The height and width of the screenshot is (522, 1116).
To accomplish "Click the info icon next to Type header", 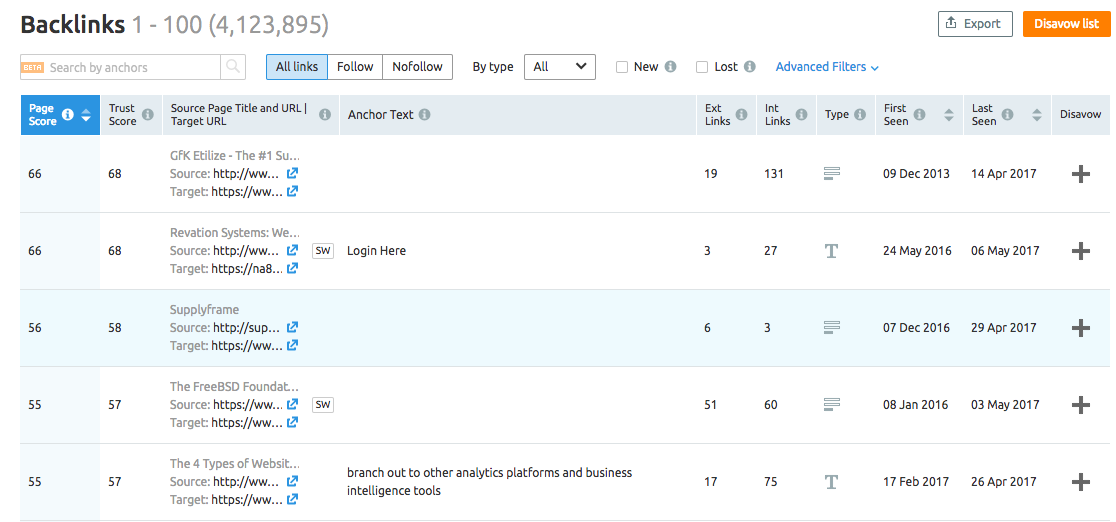I will click(860, 115).
